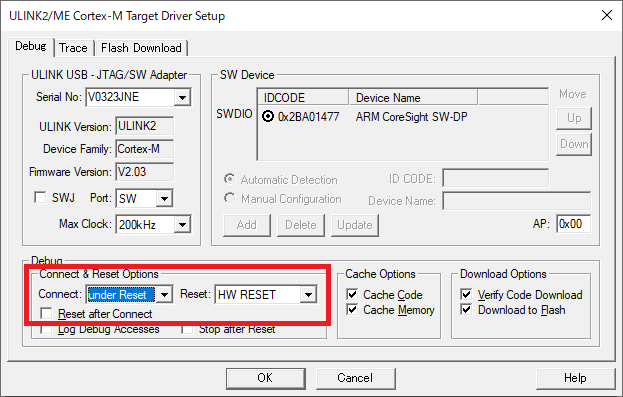This screenshot has width=623, height=397.
Task: Expand the Port SW dropdown
Action: pyautogui.click(x=164, y=198)
